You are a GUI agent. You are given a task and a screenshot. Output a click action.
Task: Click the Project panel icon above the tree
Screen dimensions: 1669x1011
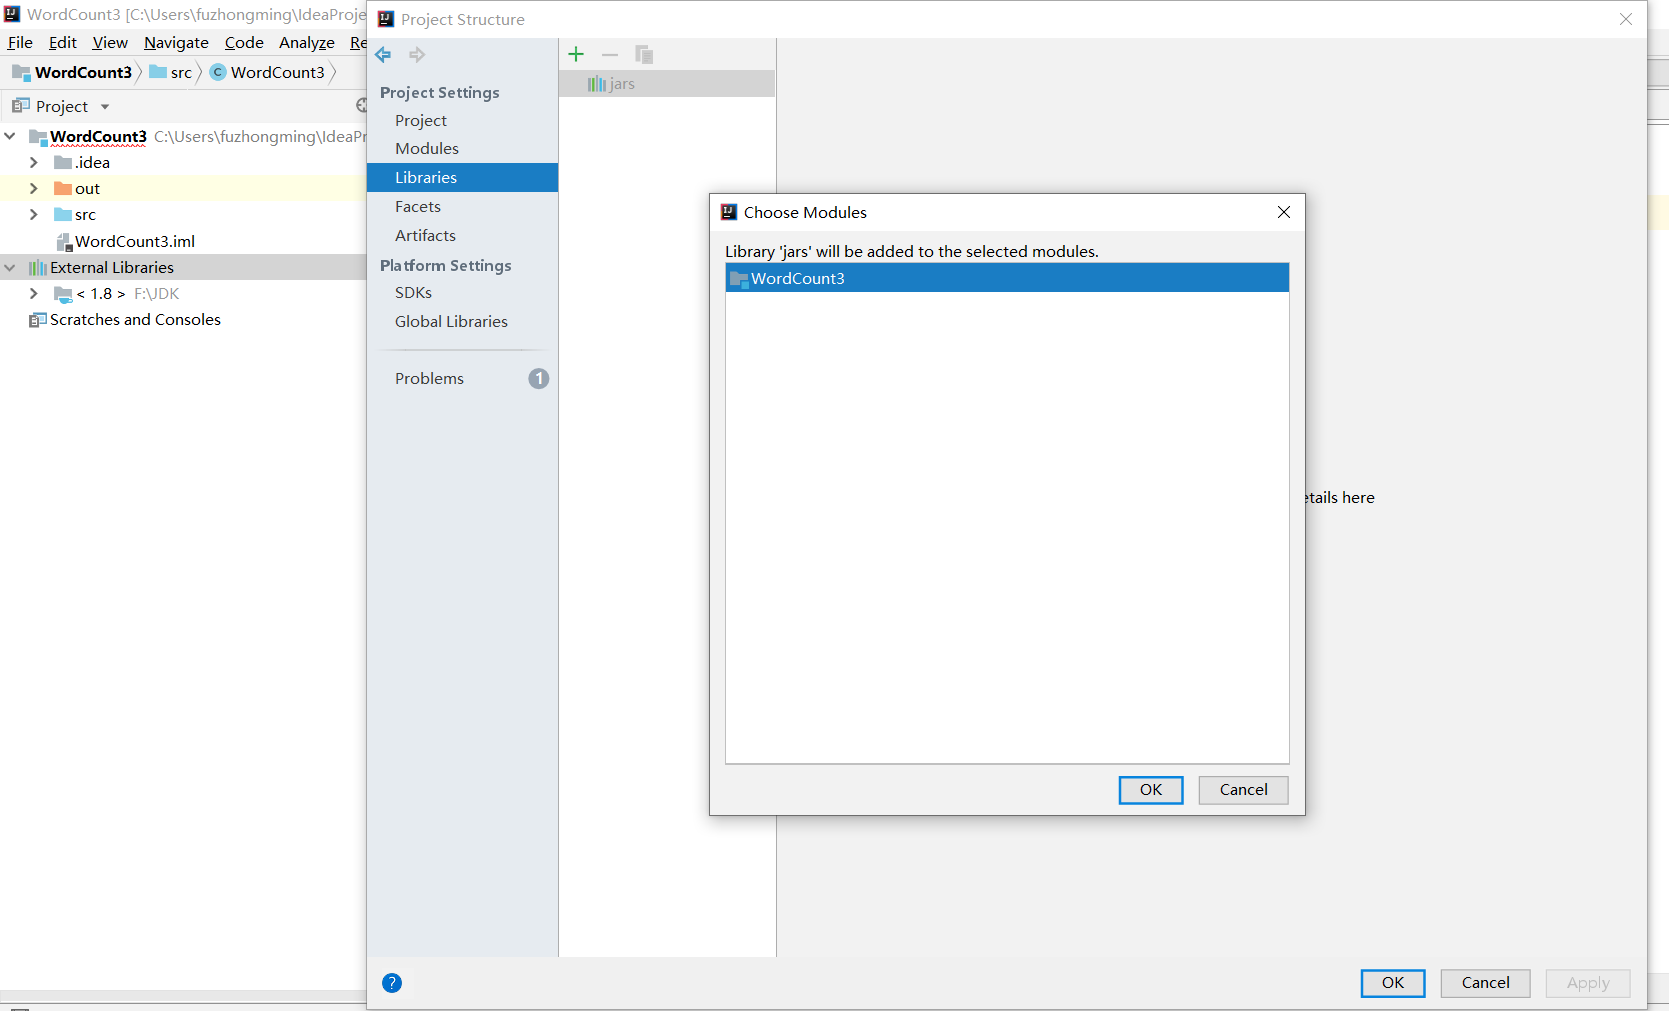point(22,106)
